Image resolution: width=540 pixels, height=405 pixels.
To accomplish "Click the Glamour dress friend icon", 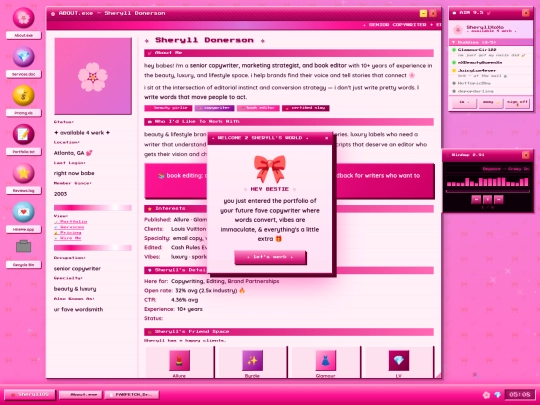I will click(x=325, y=360).
